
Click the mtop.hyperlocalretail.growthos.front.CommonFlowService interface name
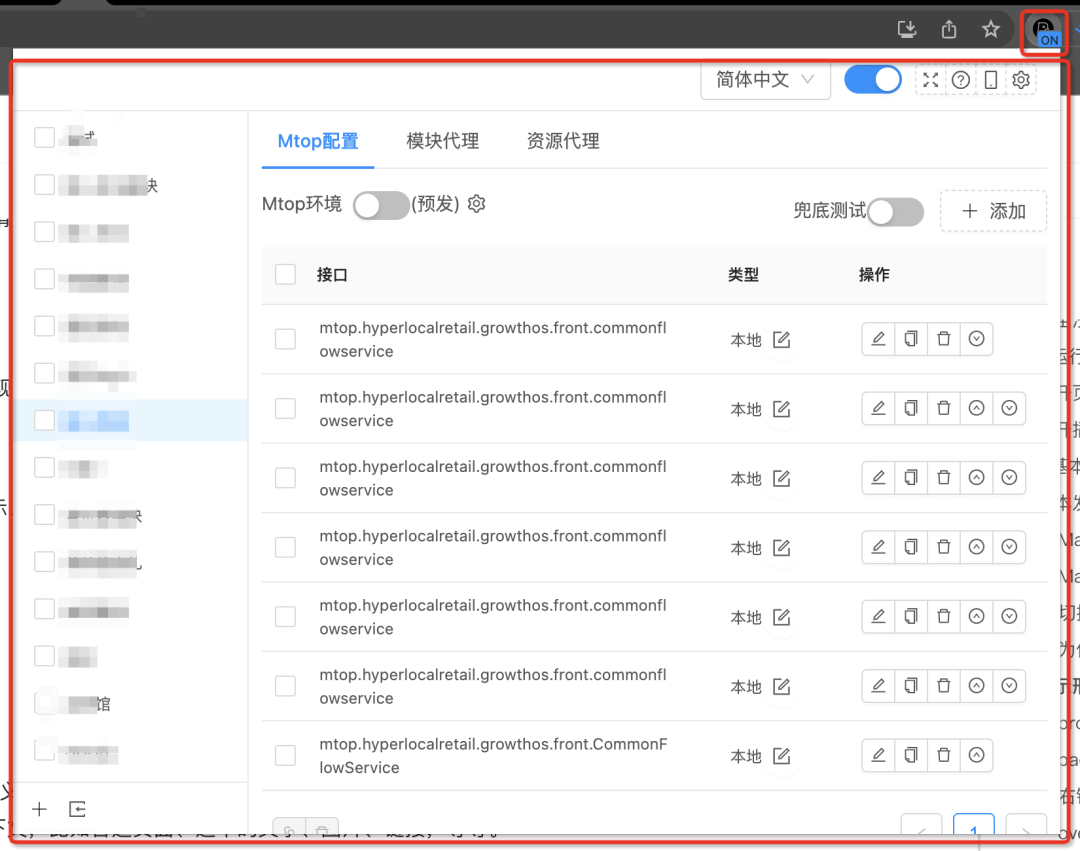[493, 756]
